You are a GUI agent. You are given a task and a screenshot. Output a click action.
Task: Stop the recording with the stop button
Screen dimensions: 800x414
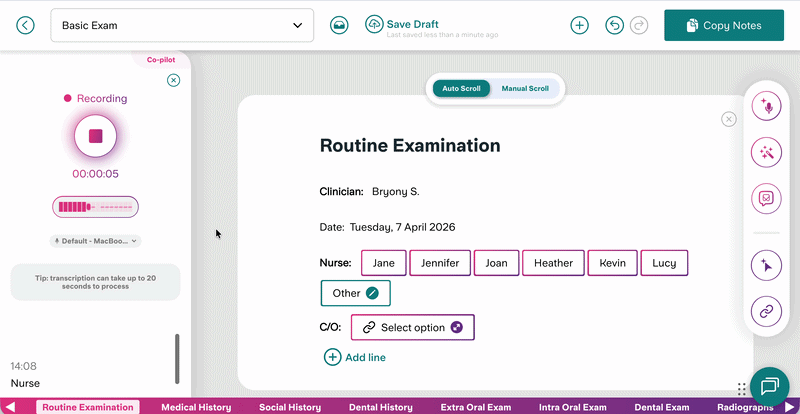click(95, 136)
